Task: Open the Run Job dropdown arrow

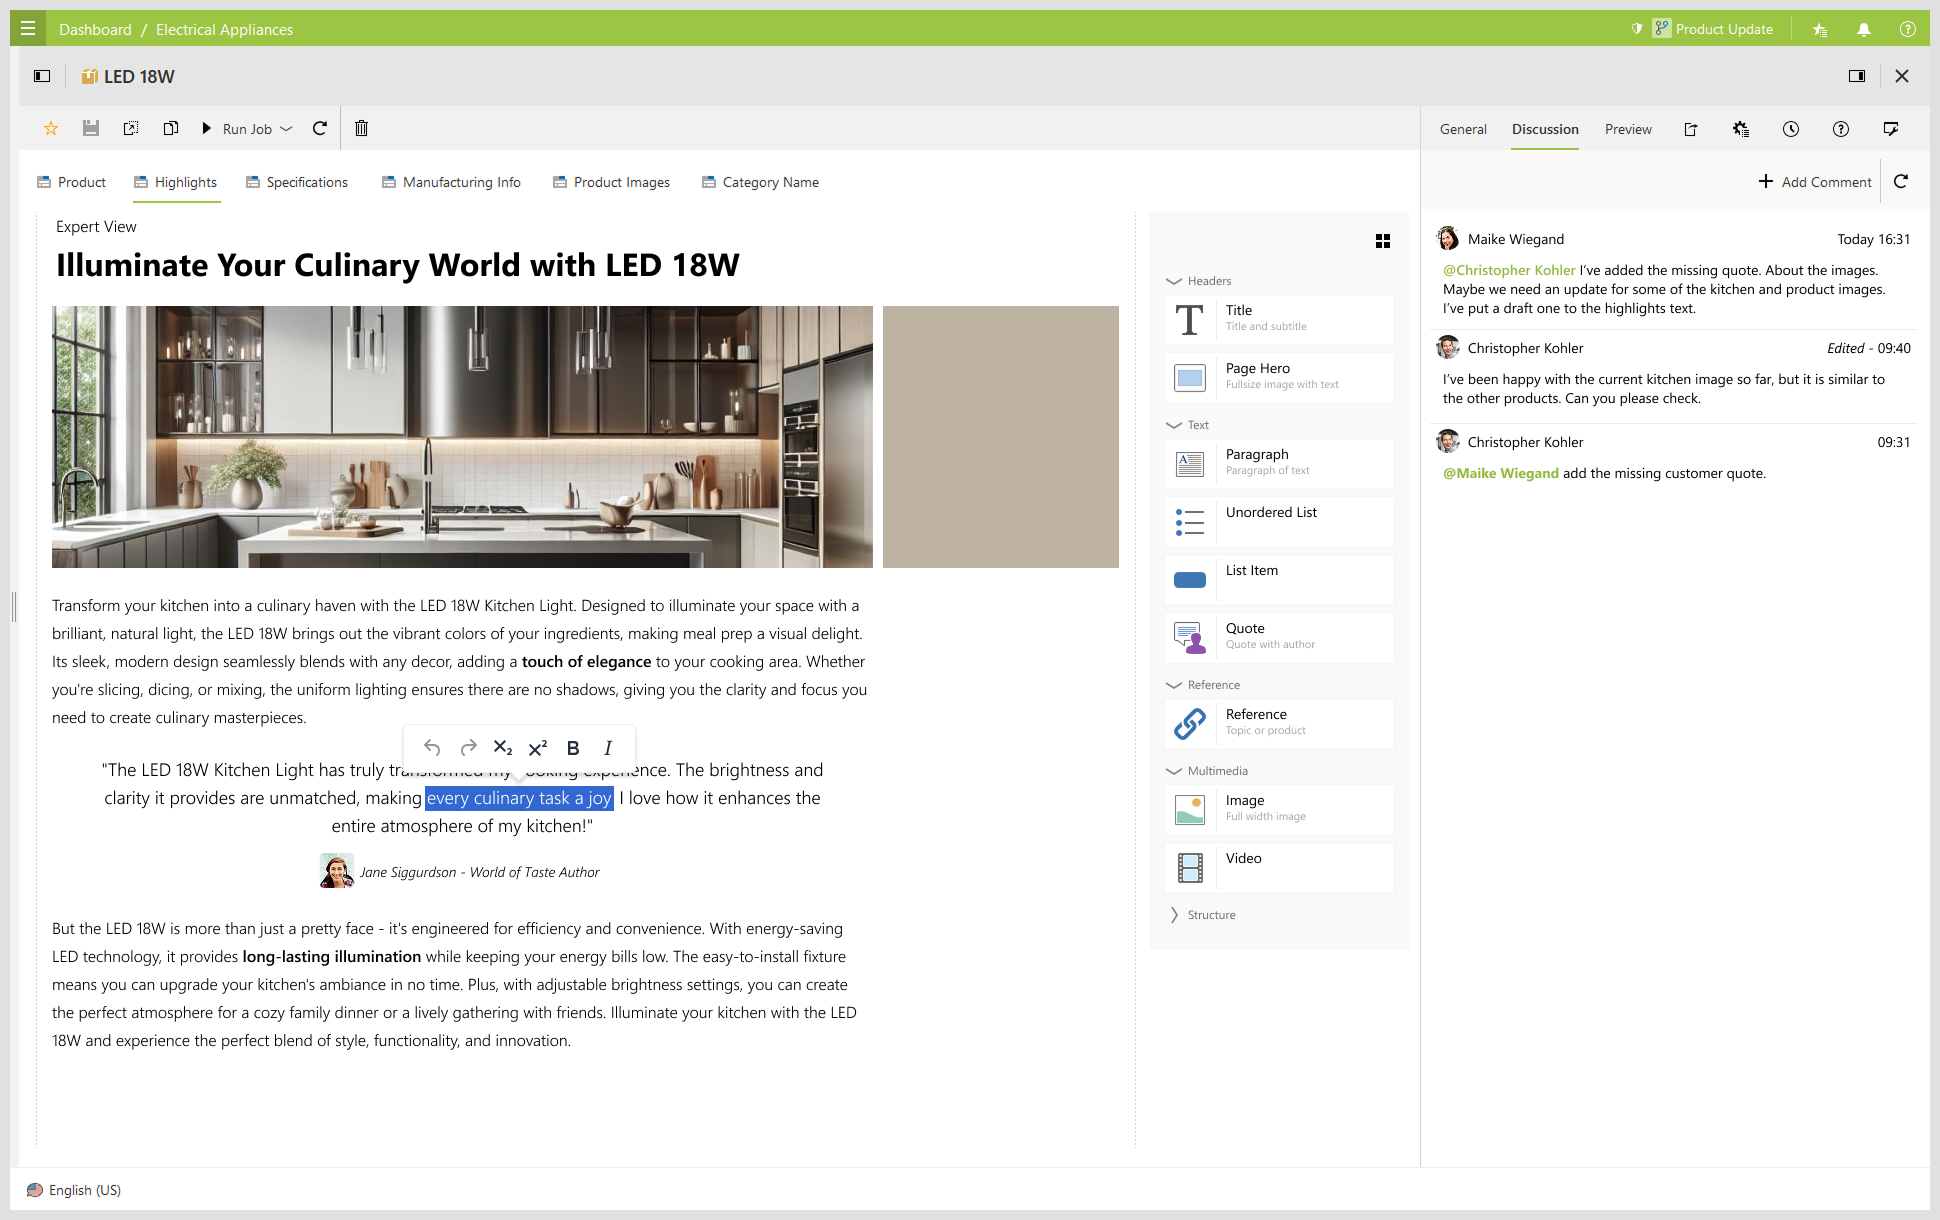Action: (286, 129)
